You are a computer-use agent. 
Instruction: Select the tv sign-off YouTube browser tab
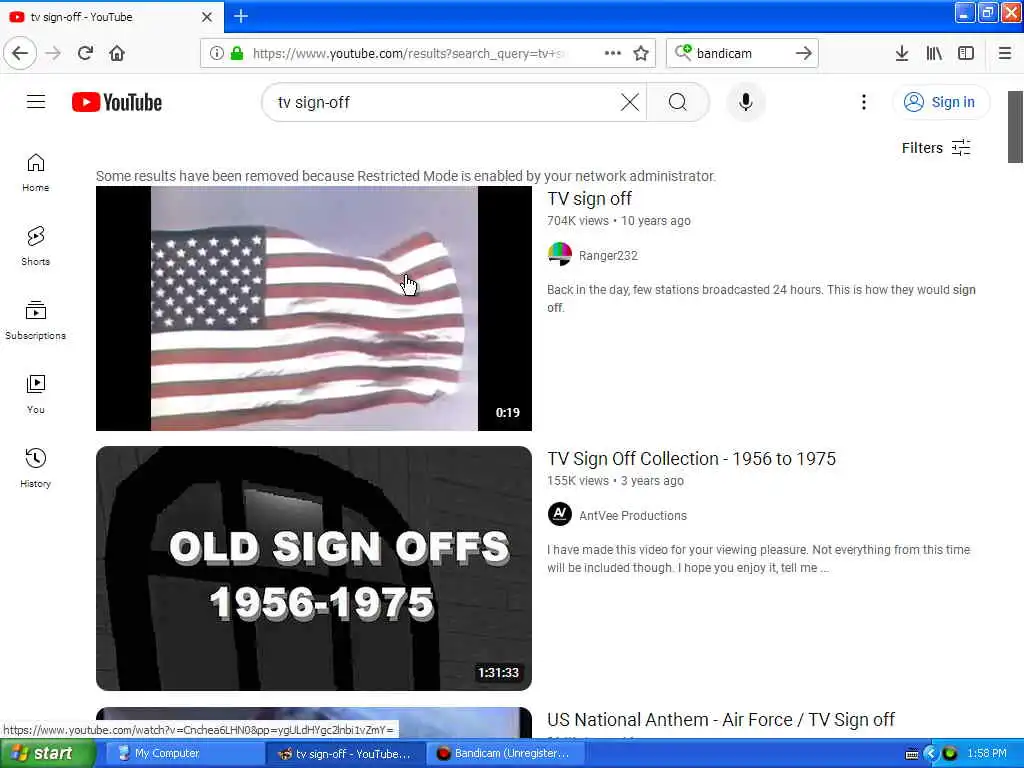tap(112, 16)
